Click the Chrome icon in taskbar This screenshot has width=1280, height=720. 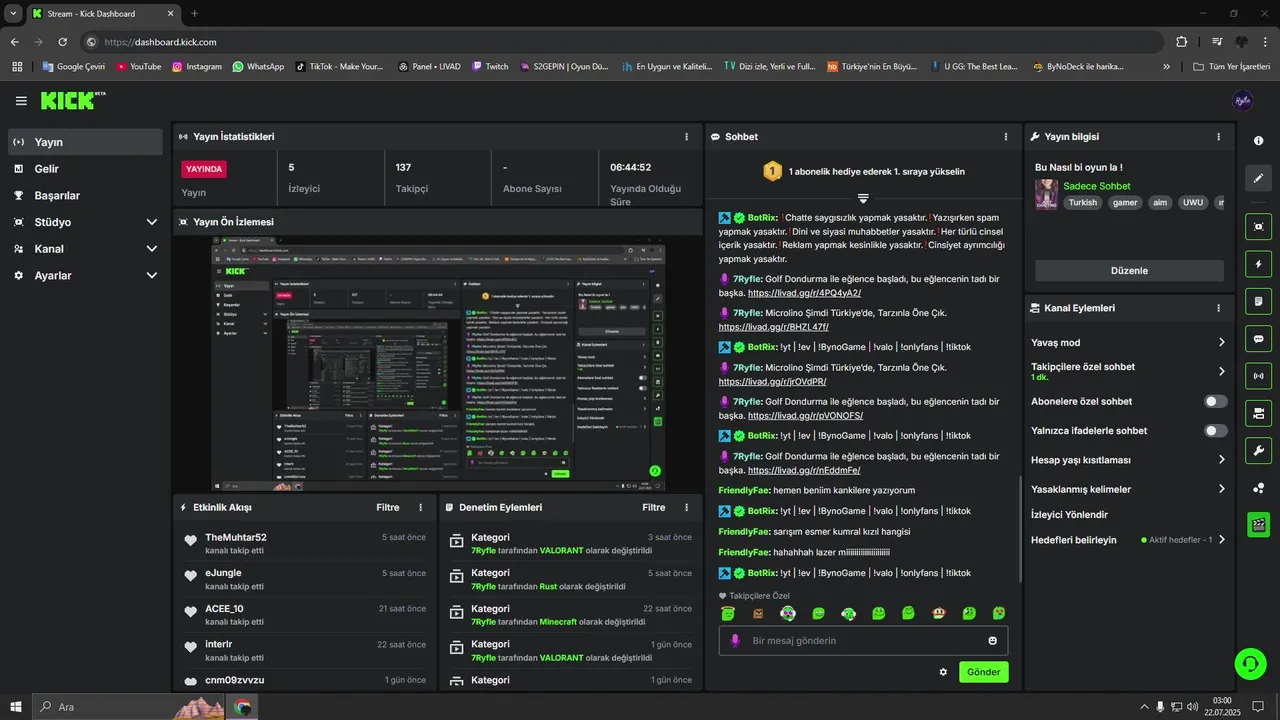(243, 706)
